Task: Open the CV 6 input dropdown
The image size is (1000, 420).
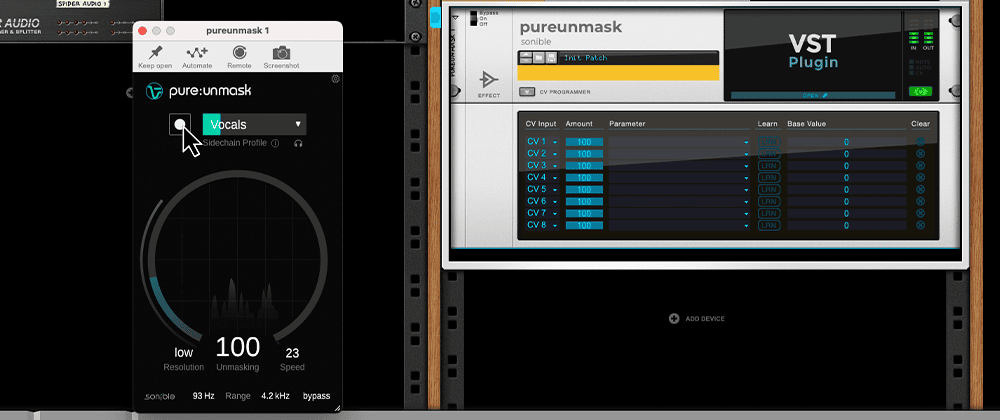Action: click(x=542, y=201)
